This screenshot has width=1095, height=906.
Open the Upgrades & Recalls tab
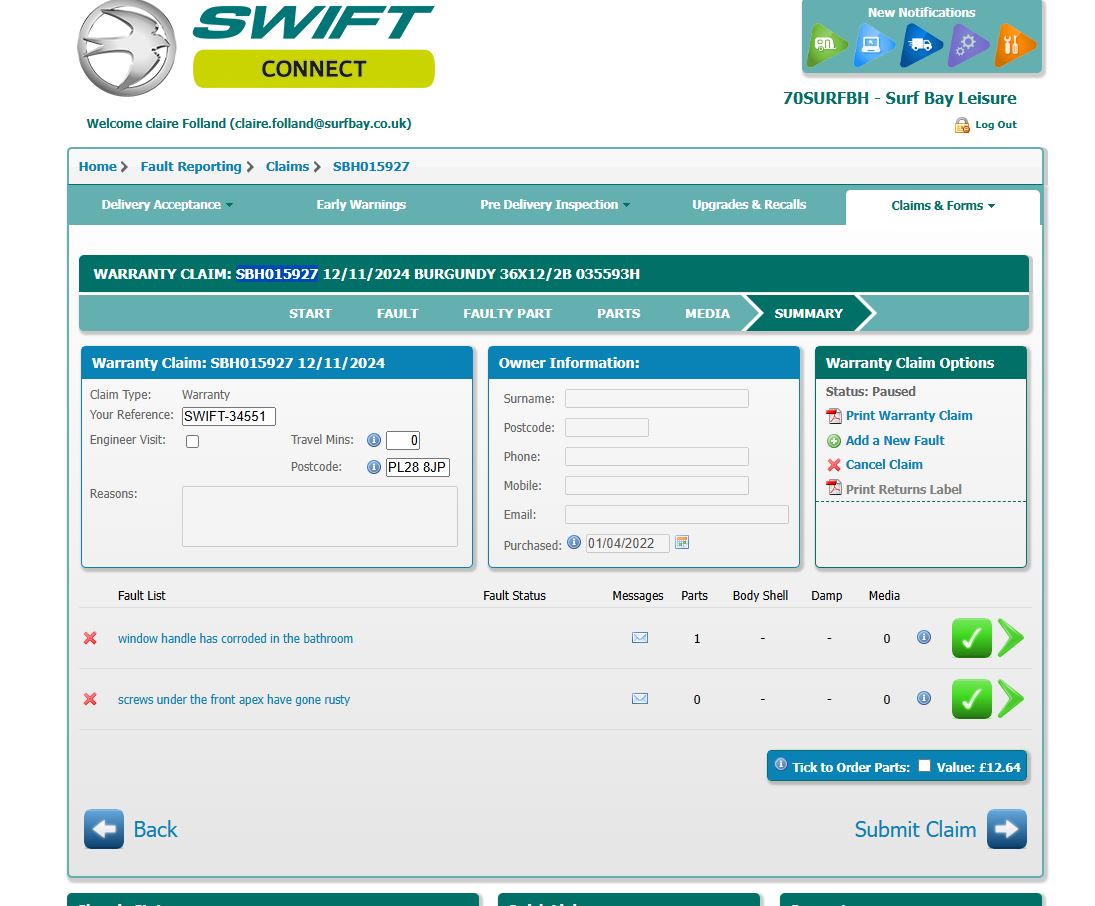click(749, 205)
